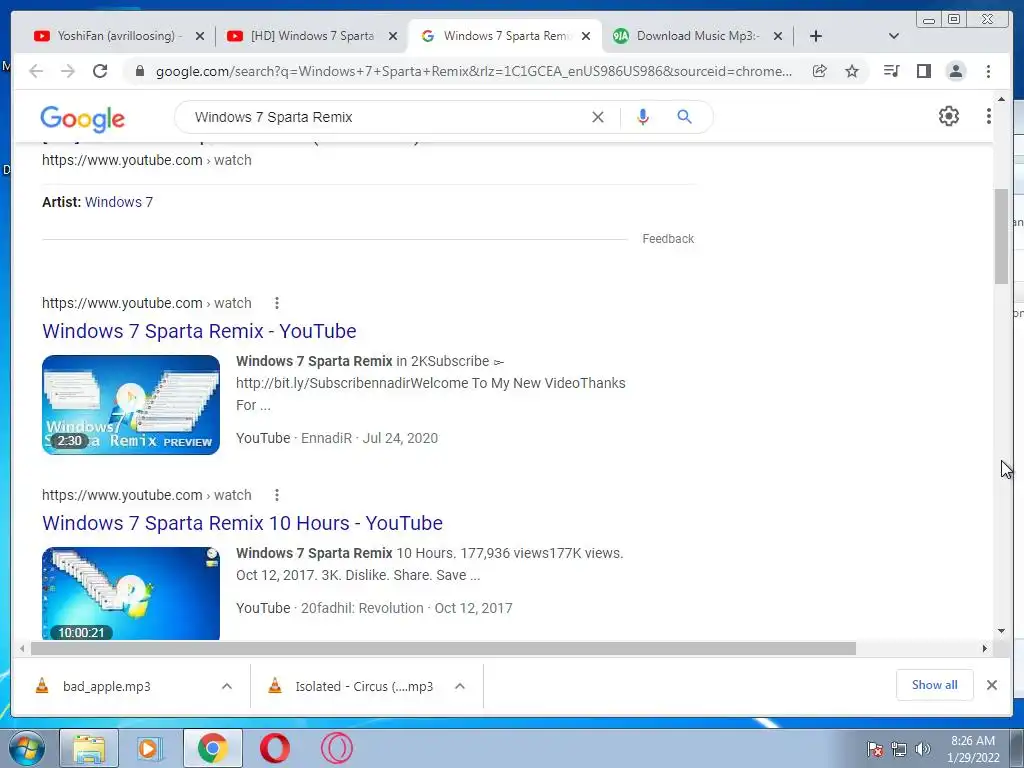Viewport: 1024px width, 768px height.
Task: Open the Action Center flag icon
Action: click(x=874, y=749)
